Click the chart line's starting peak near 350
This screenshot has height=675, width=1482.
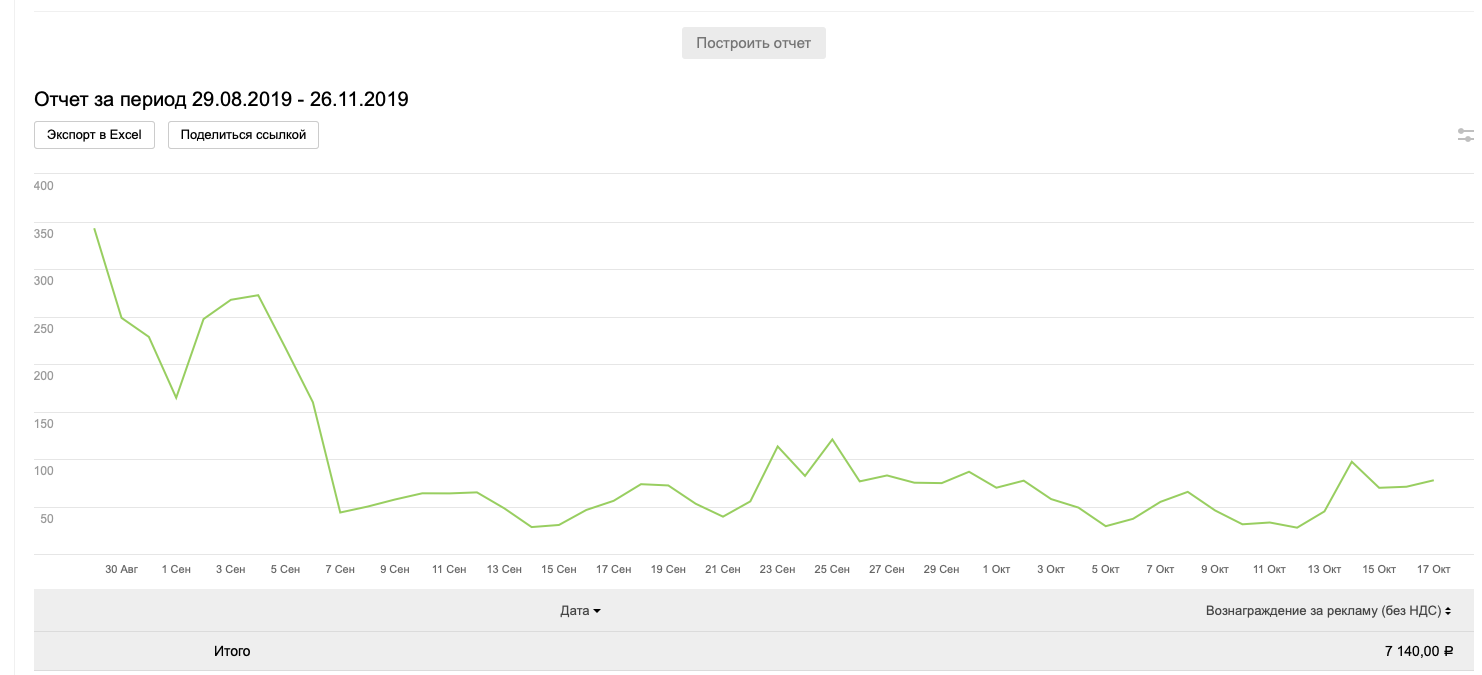[x=94, y=228]
